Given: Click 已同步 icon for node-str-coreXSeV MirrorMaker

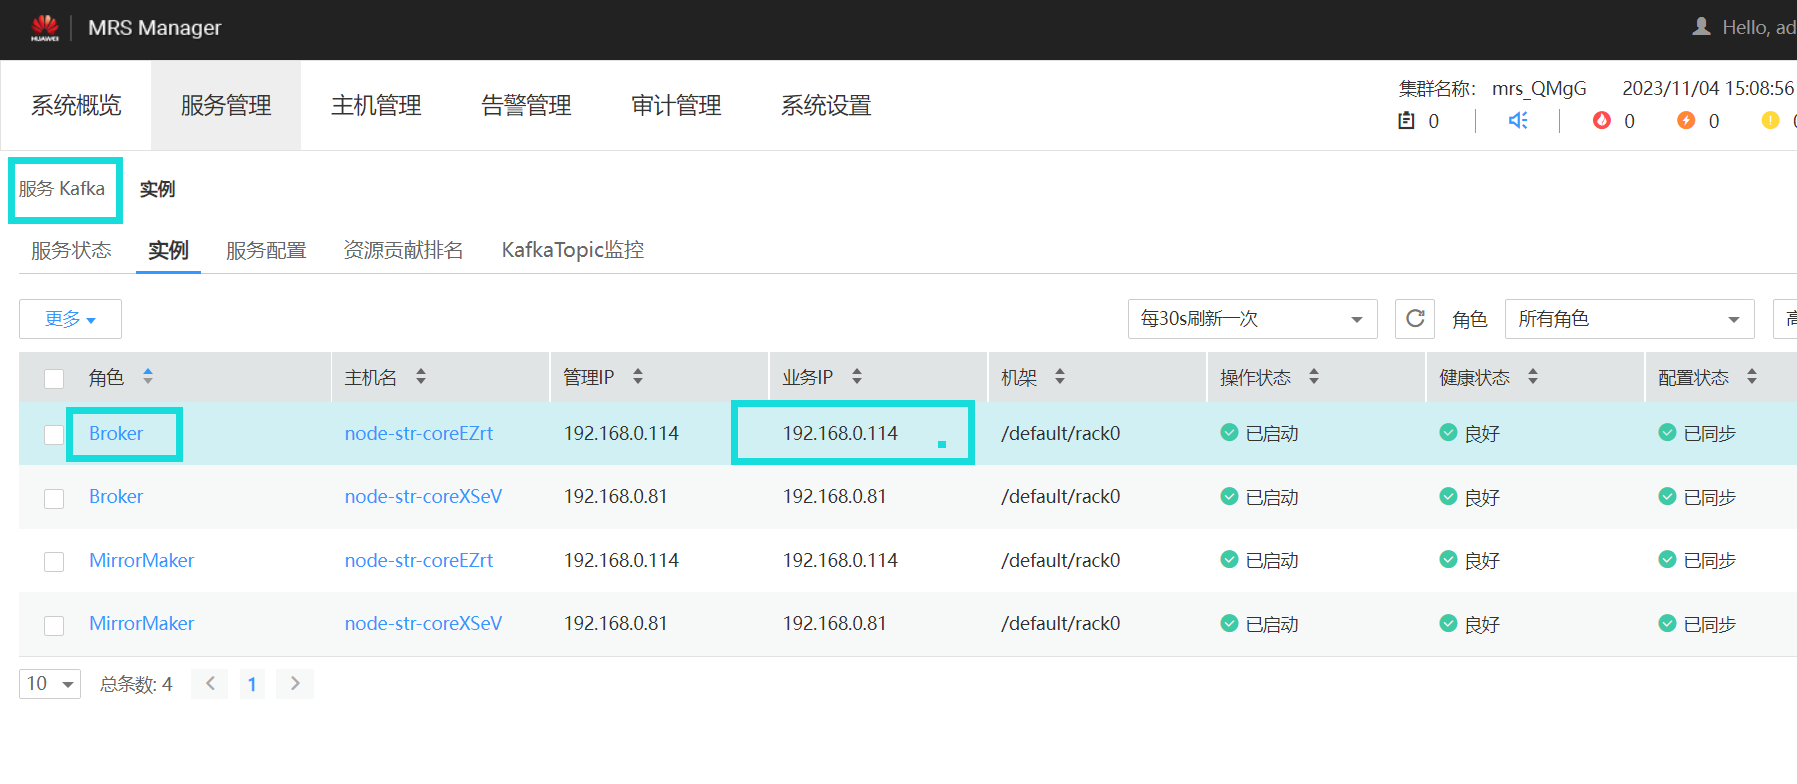Looking at the screenshot, I should click(1667, 623).
